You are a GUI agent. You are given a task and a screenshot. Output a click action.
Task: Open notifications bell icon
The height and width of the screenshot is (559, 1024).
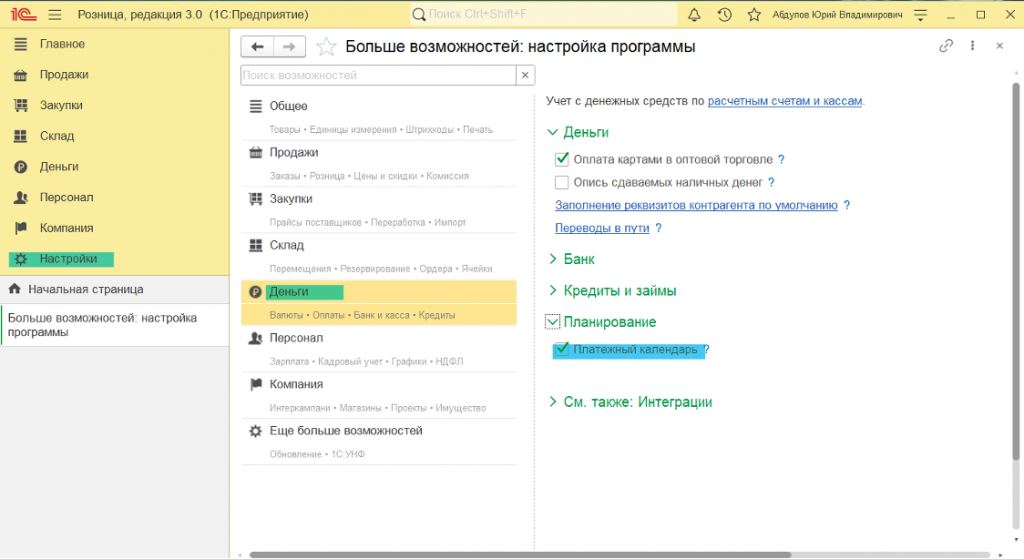tap(694, 14)
